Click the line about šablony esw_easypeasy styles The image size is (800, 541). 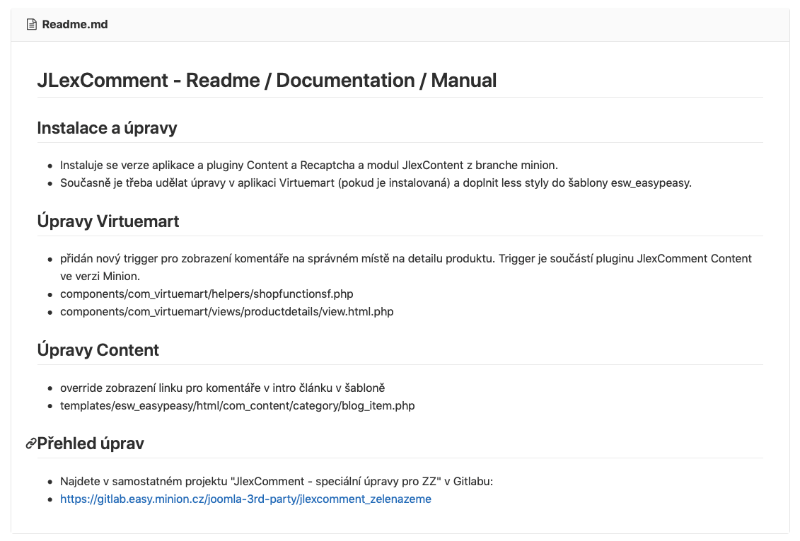click(376, 183)
